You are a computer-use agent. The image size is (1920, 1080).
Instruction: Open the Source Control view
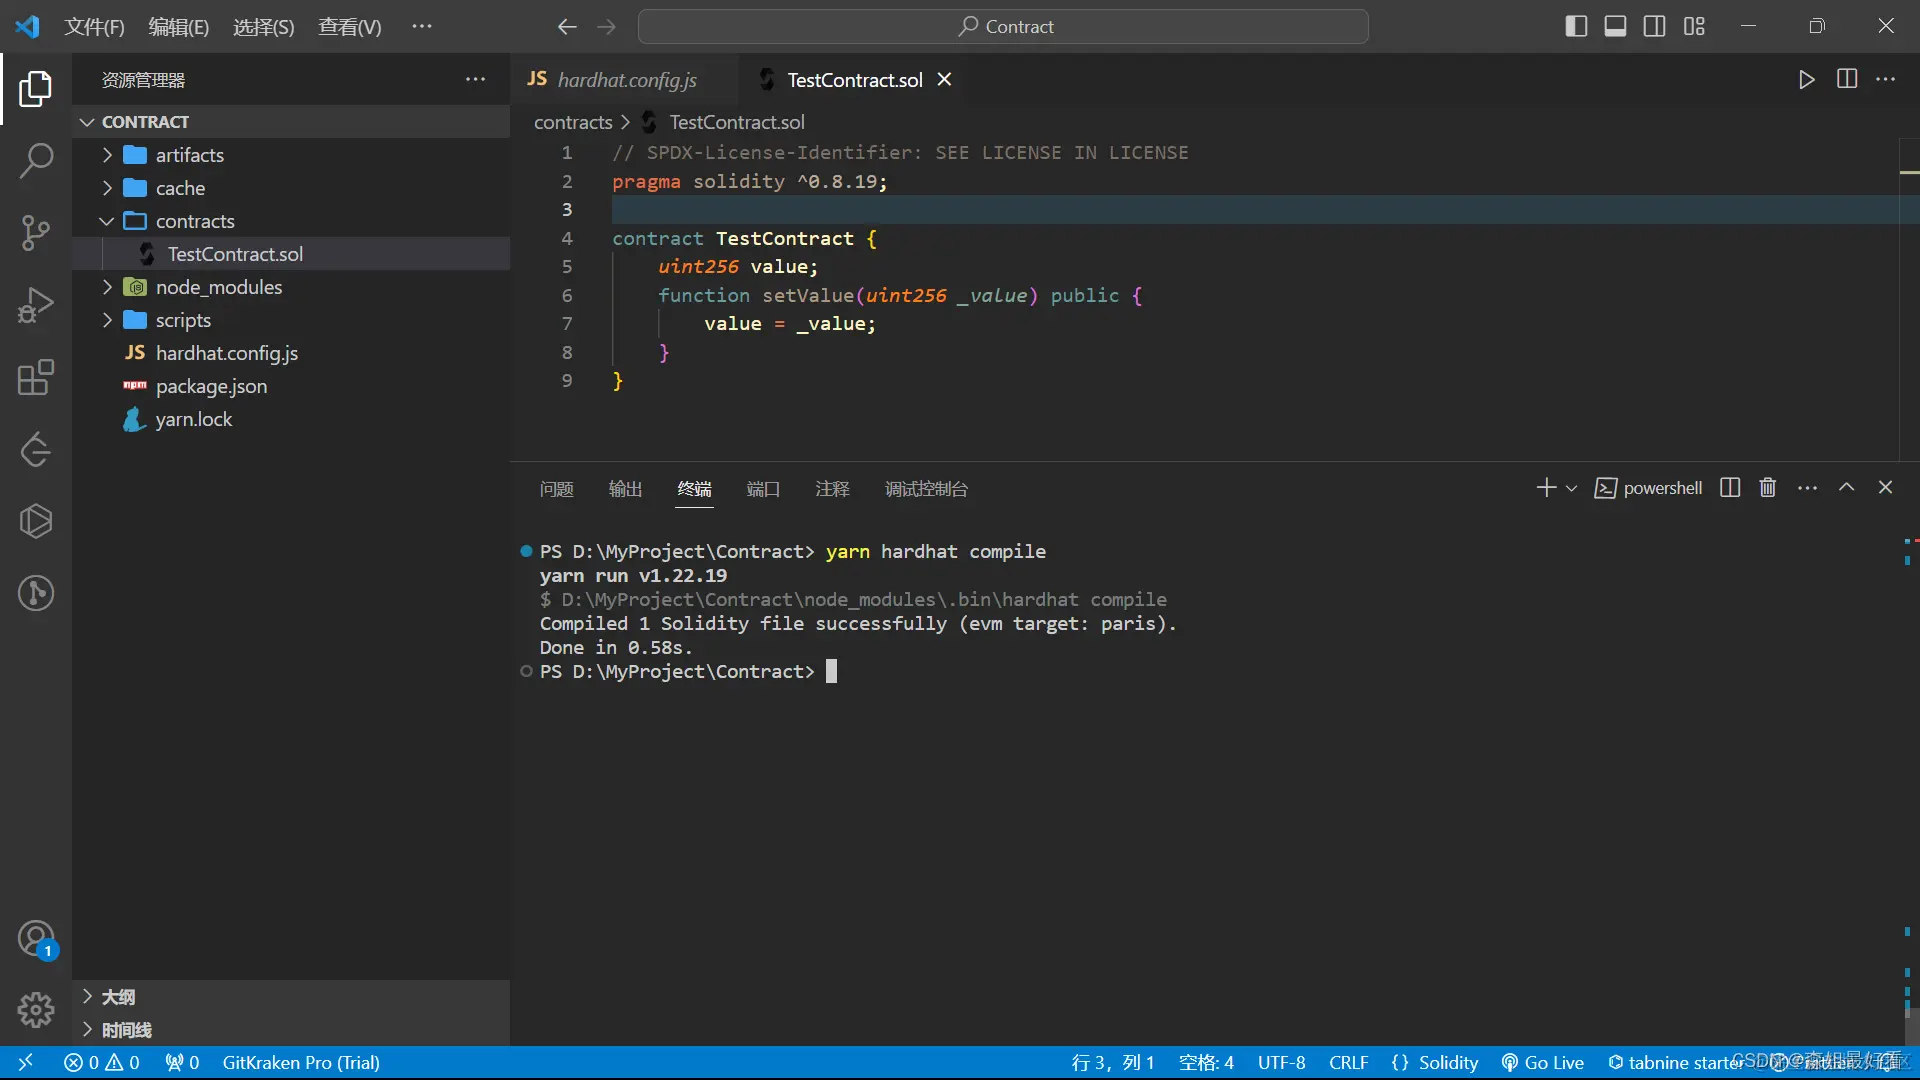pyautogui.click(x=36, y=232)
